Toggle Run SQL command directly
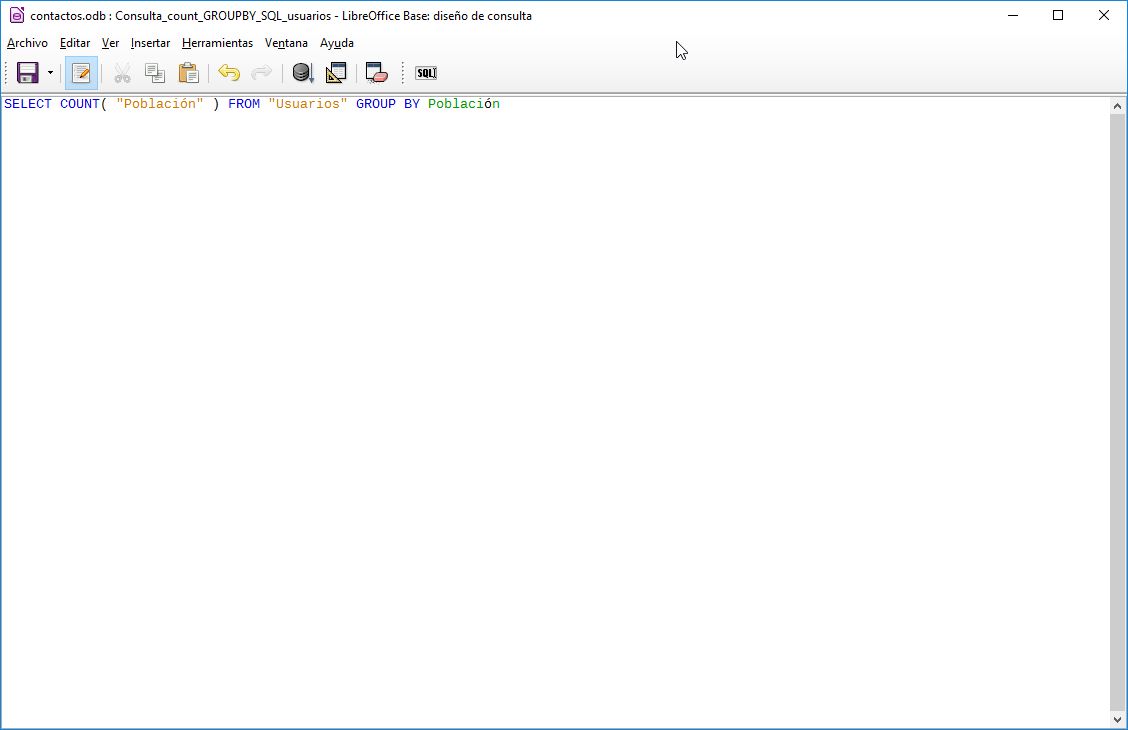The height and width of the screenshot is (730, 1128). pos(425,72)
